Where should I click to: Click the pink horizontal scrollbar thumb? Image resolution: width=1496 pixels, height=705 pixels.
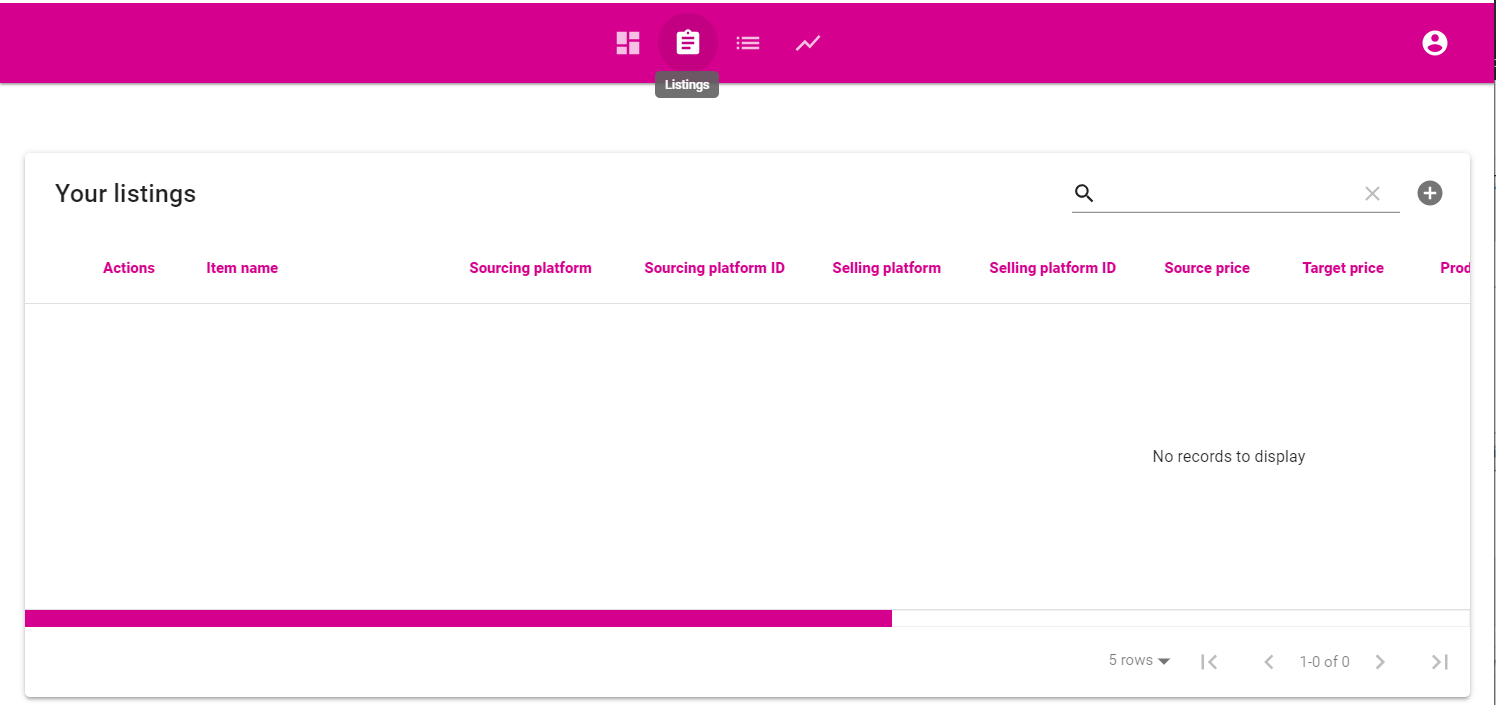coord(458,618)
